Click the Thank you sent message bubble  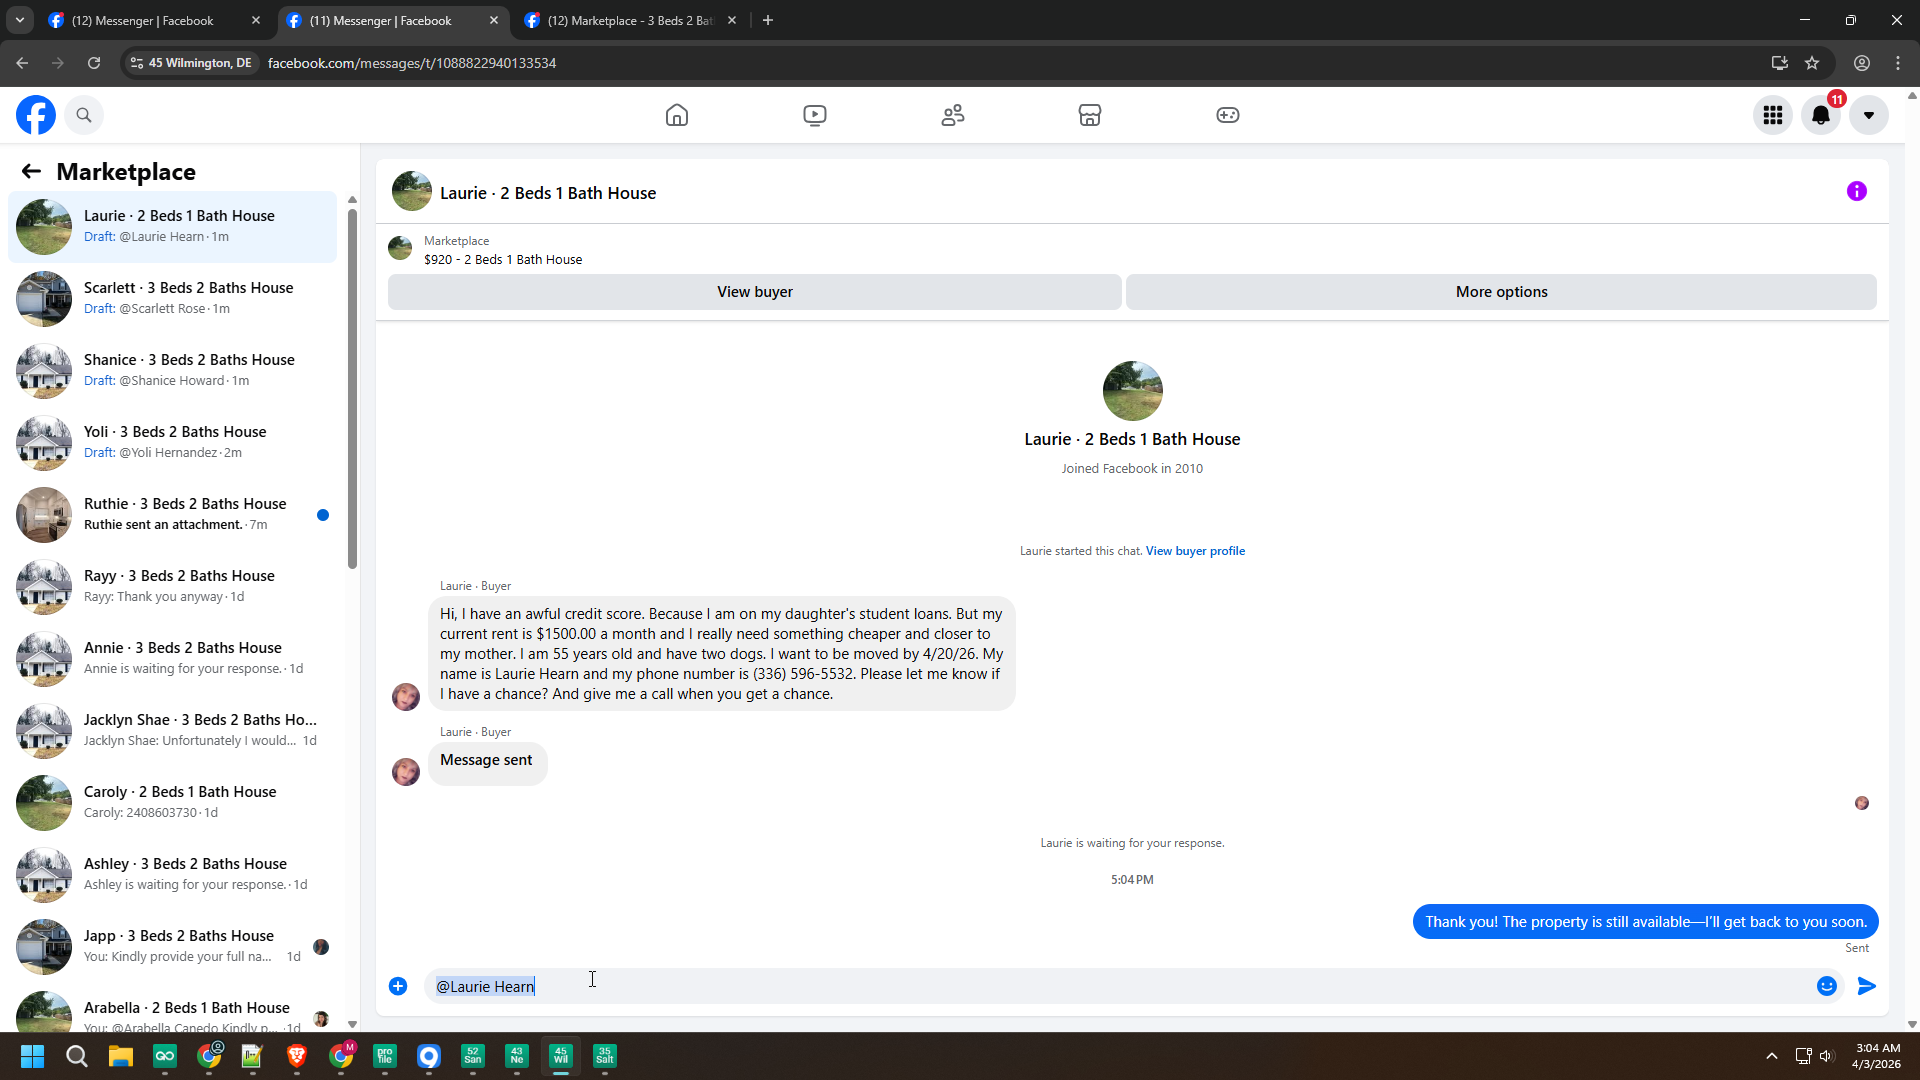coord(1646,922)
